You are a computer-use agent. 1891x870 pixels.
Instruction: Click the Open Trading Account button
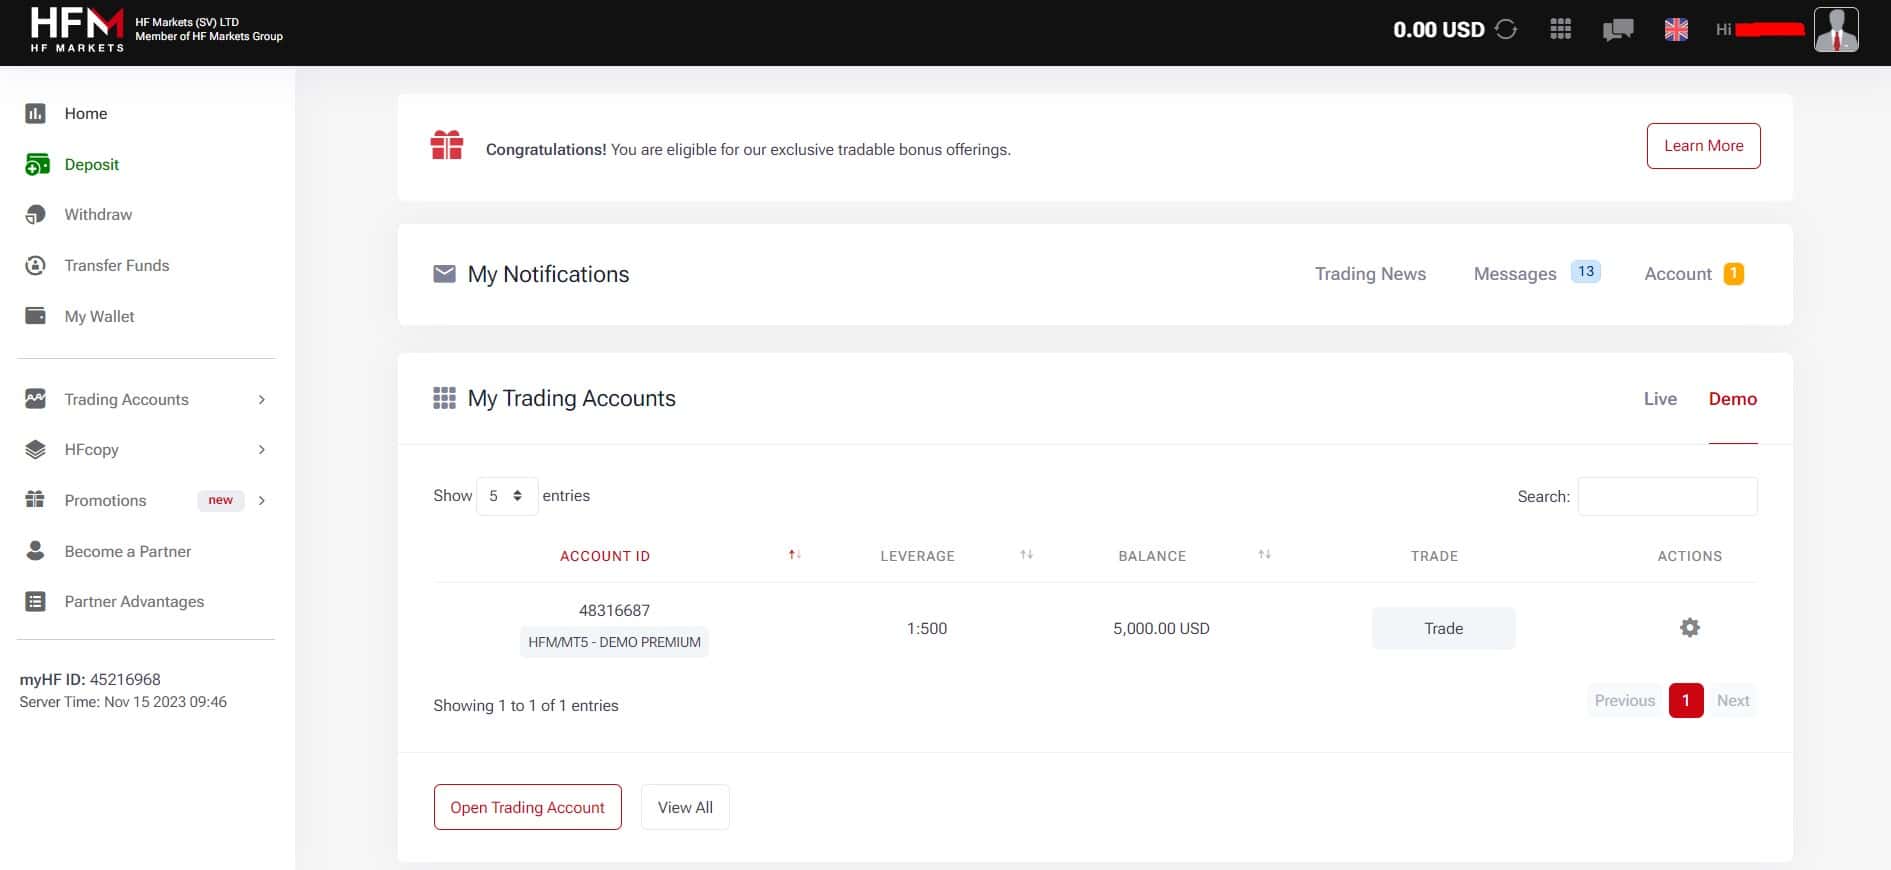point(528,807)
